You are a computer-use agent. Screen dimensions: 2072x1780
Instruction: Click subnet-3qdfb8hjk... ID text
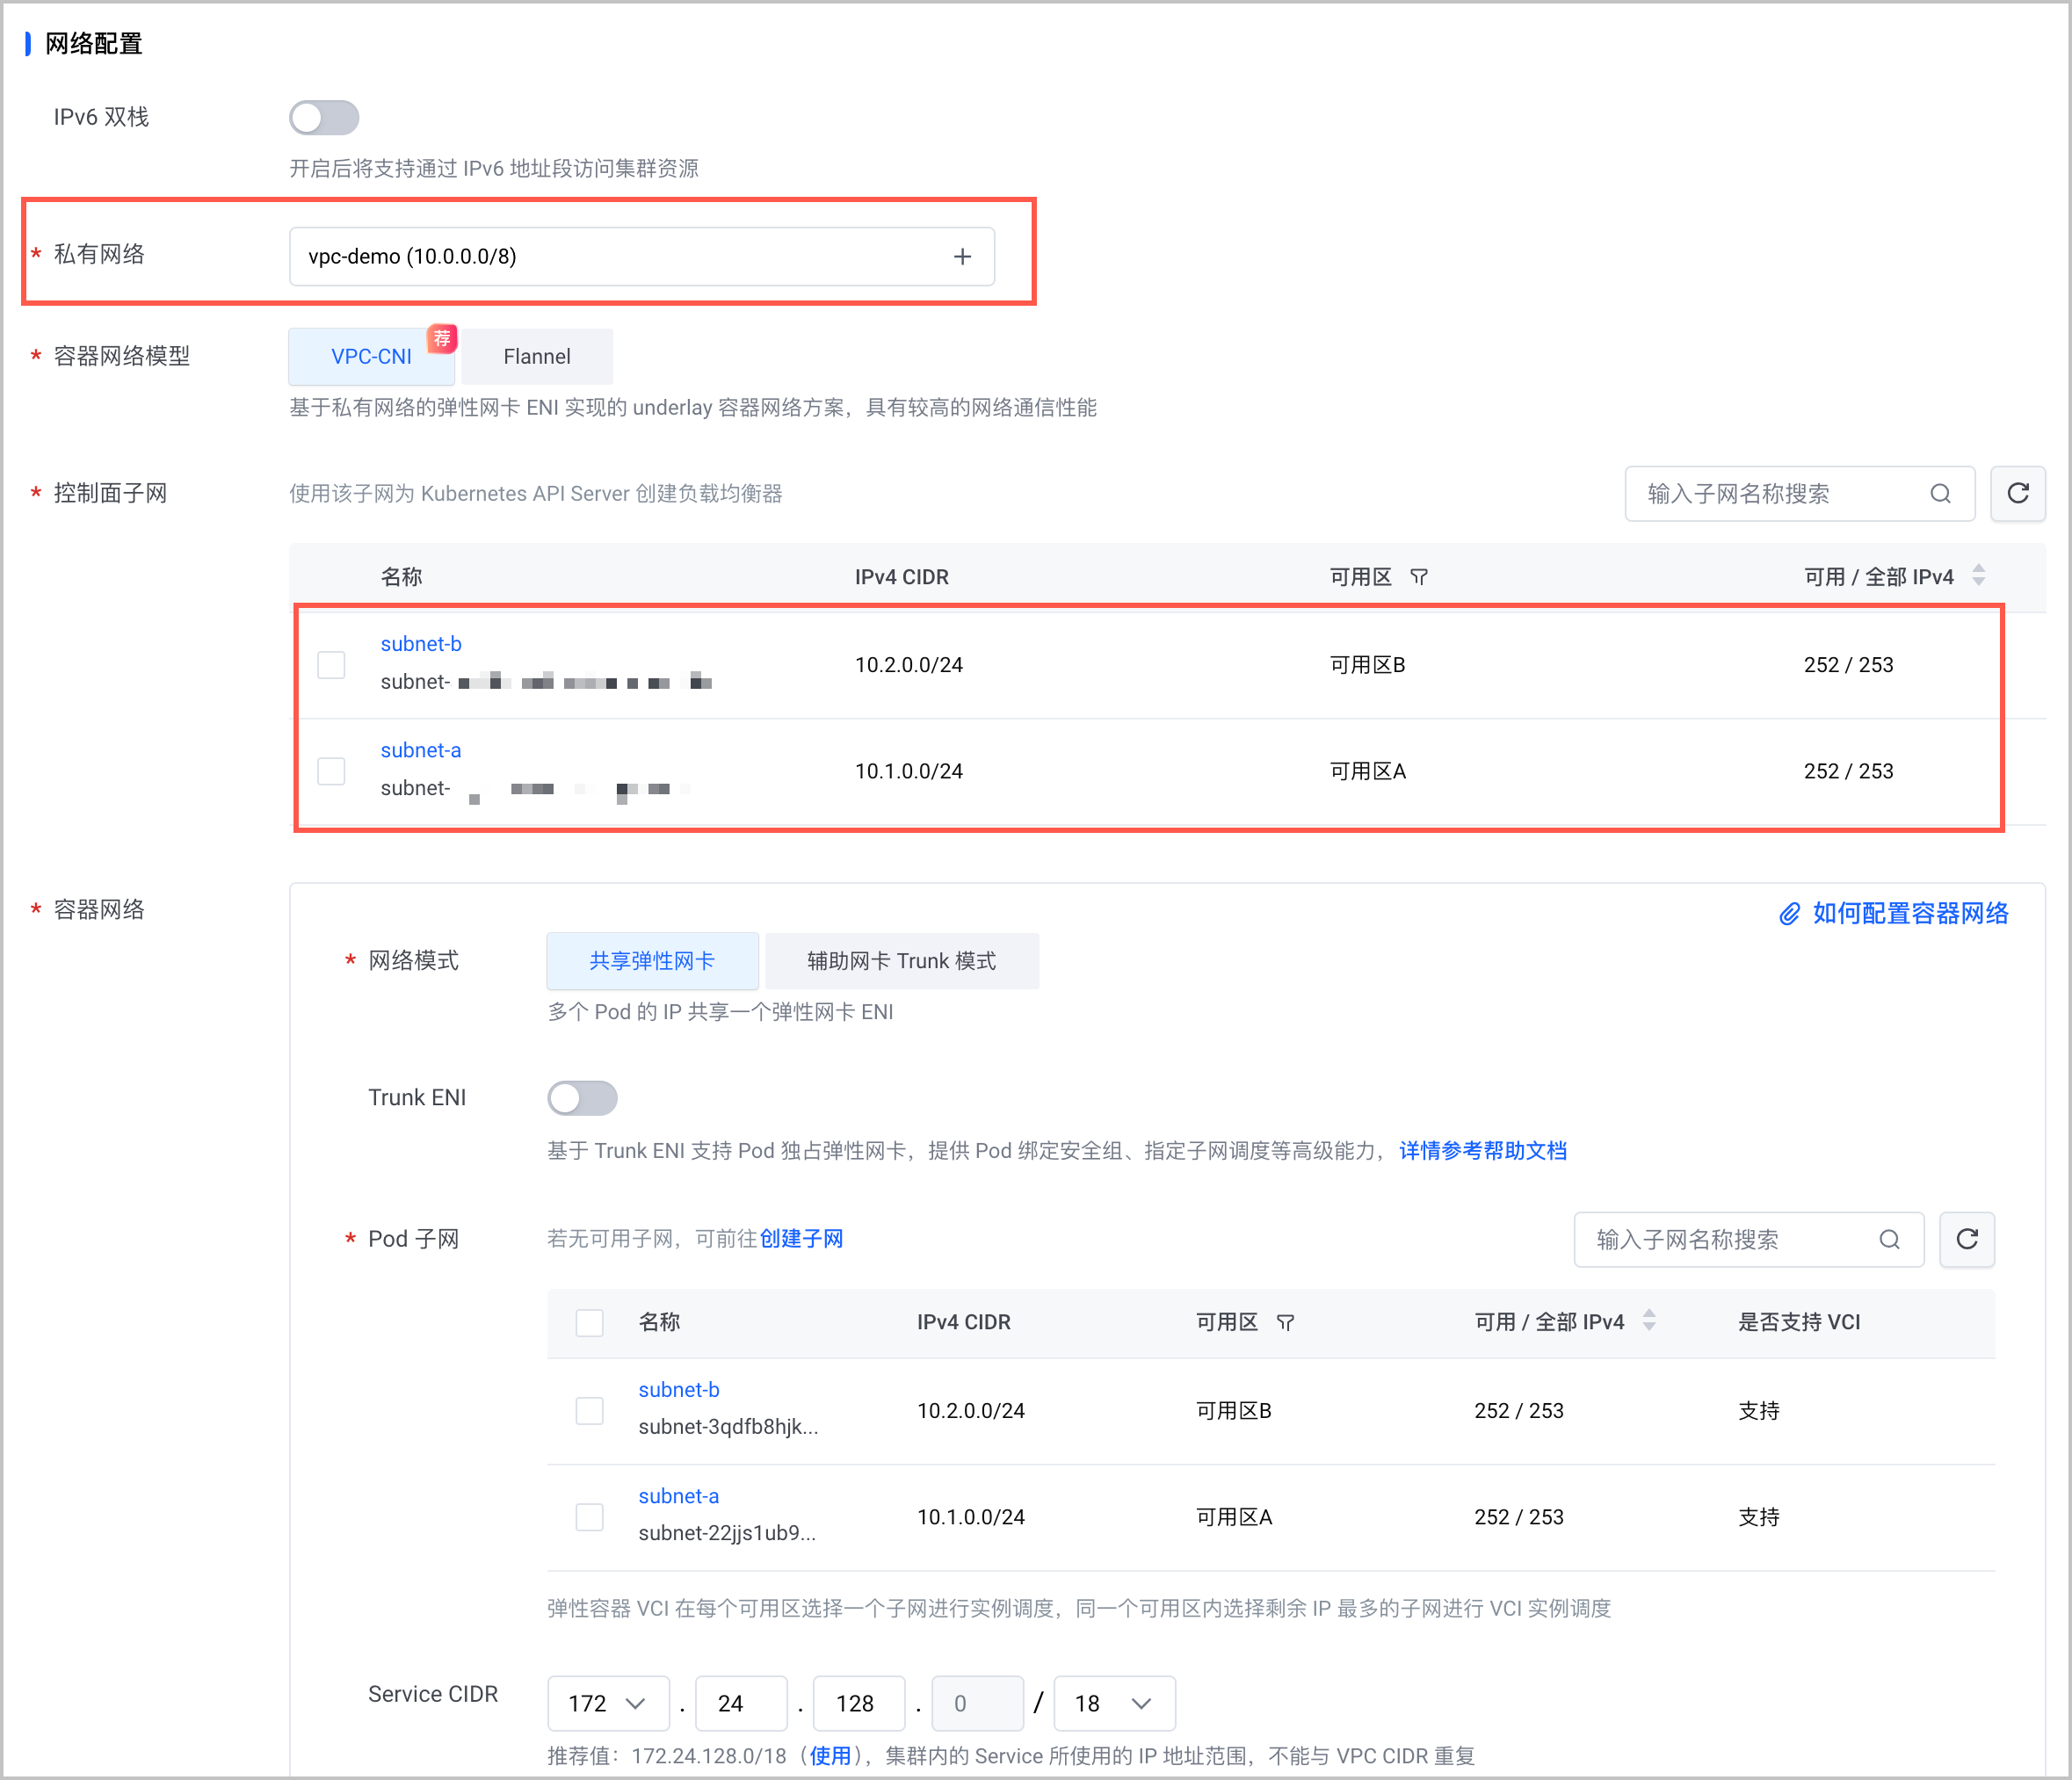point(729,1427)
